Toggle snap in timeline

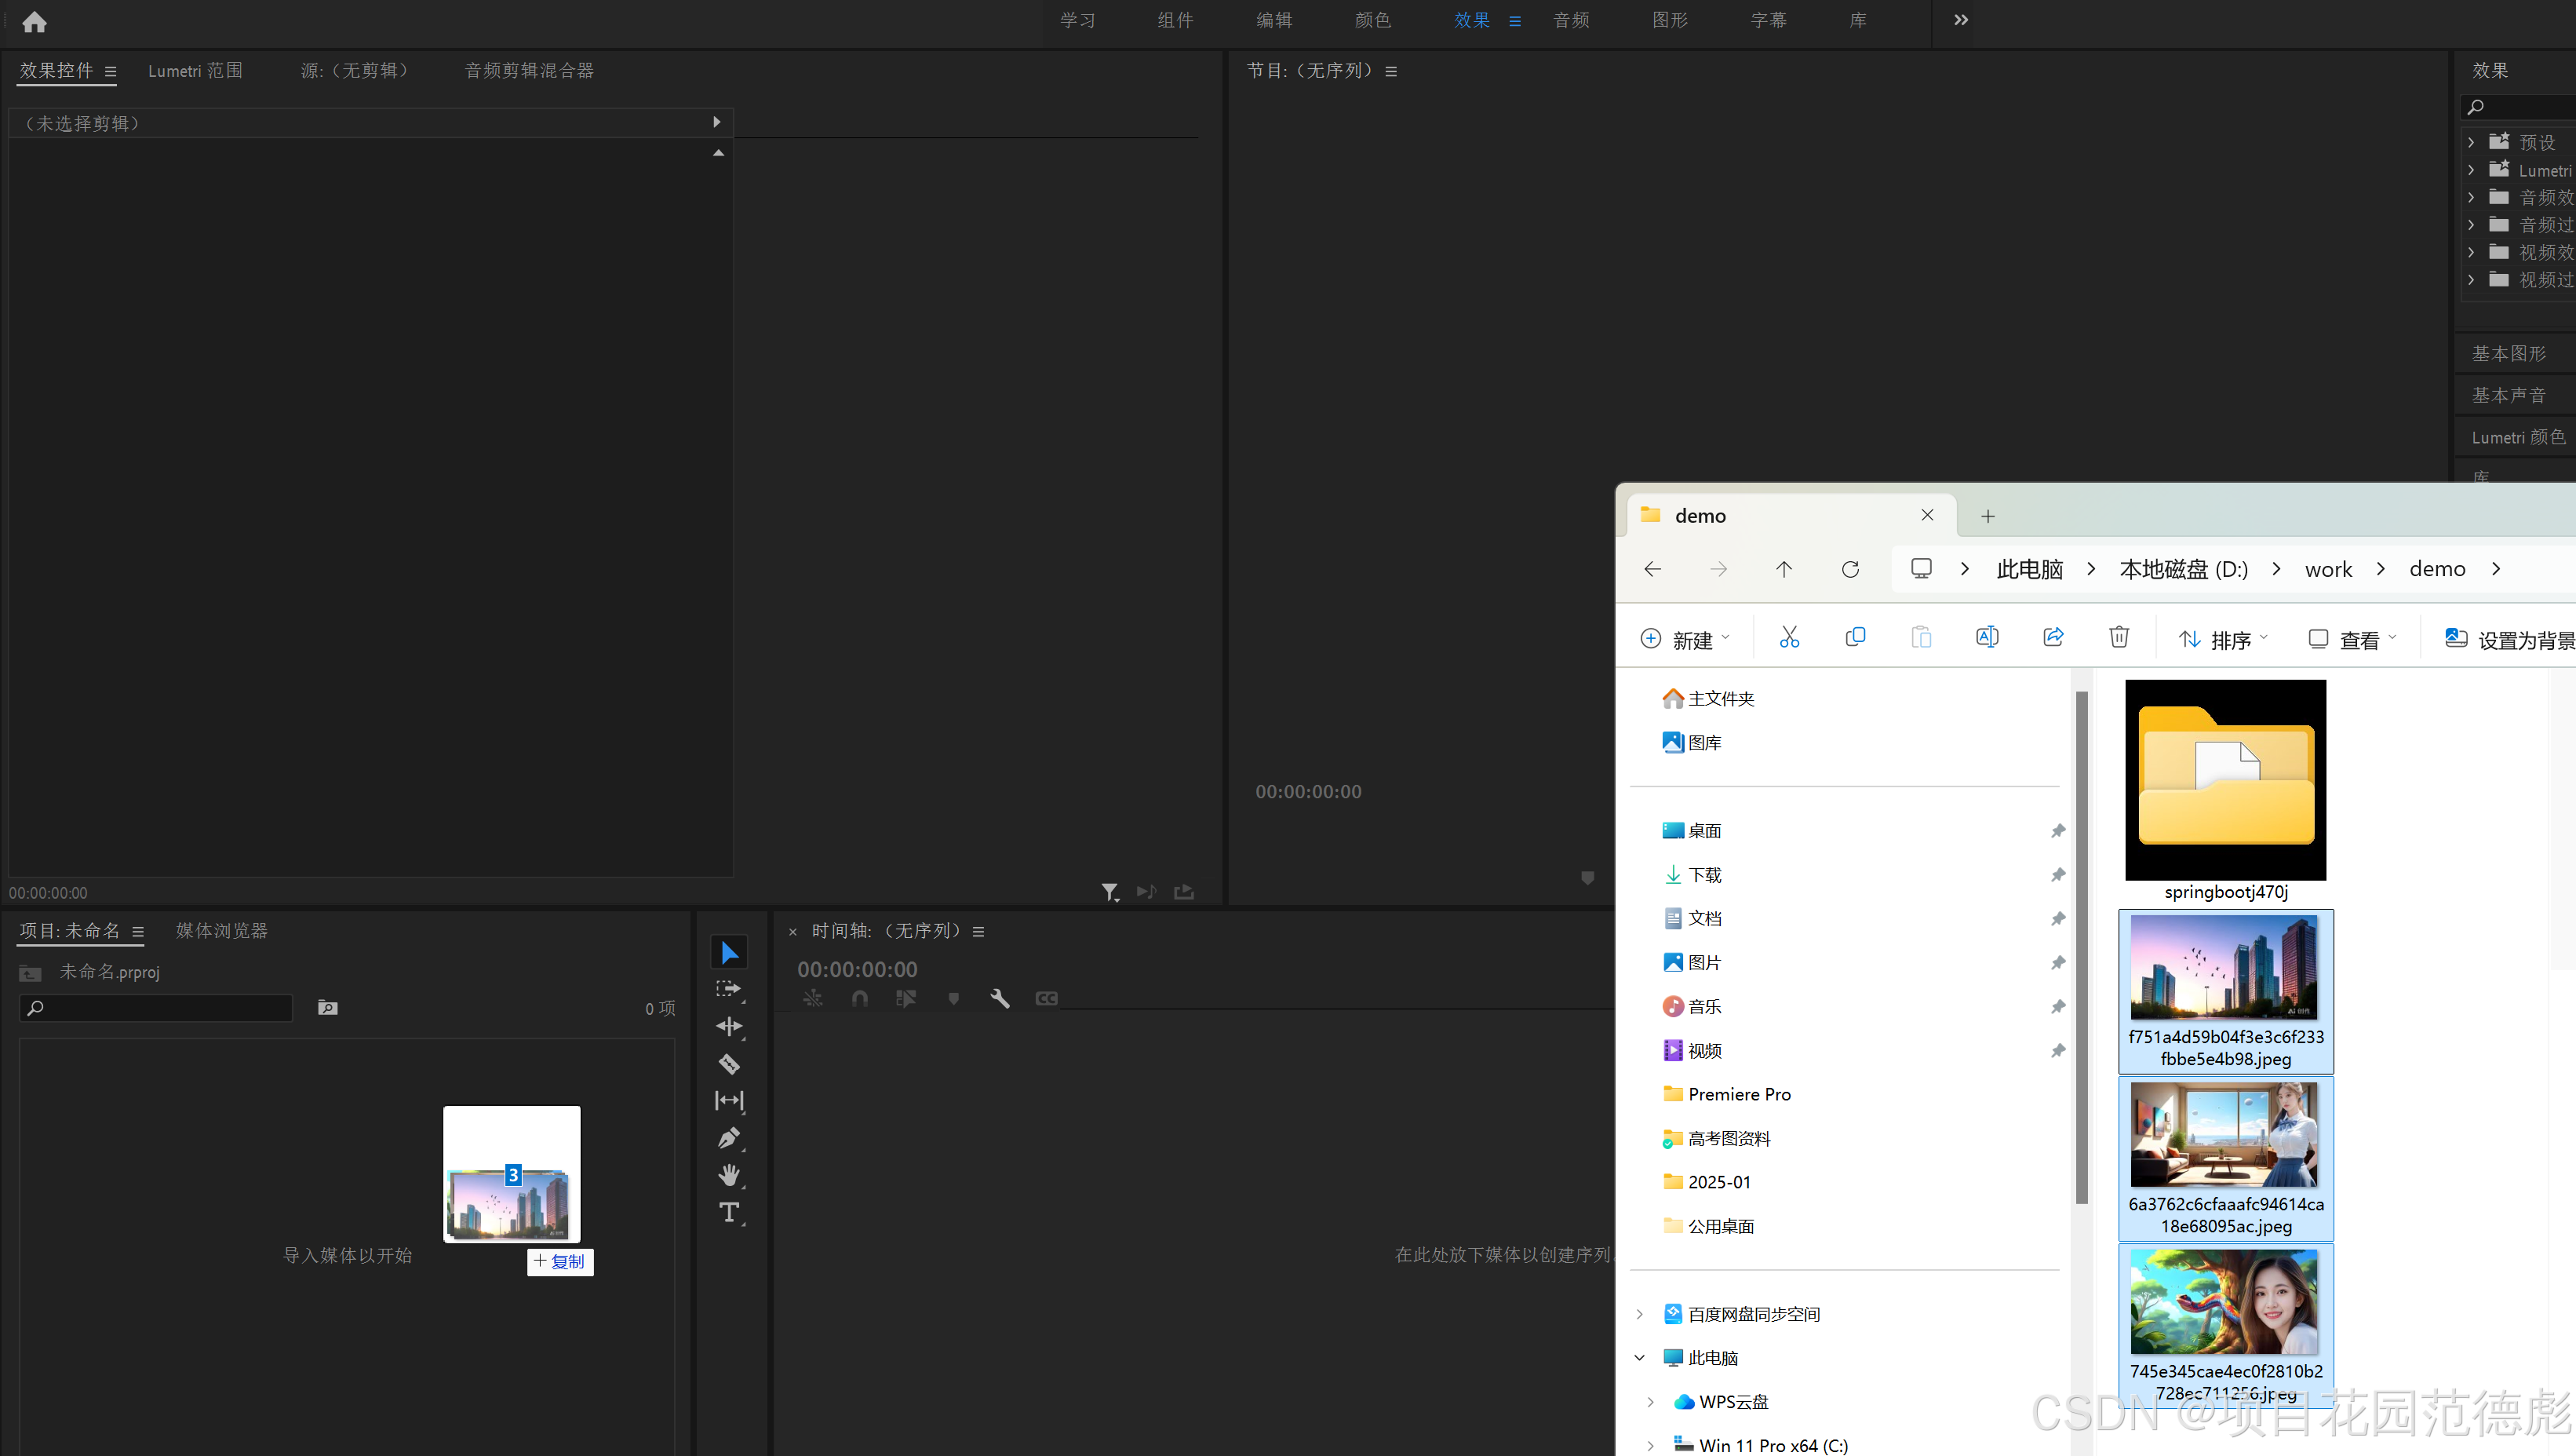pyautogui.click(x=859, y=998)
